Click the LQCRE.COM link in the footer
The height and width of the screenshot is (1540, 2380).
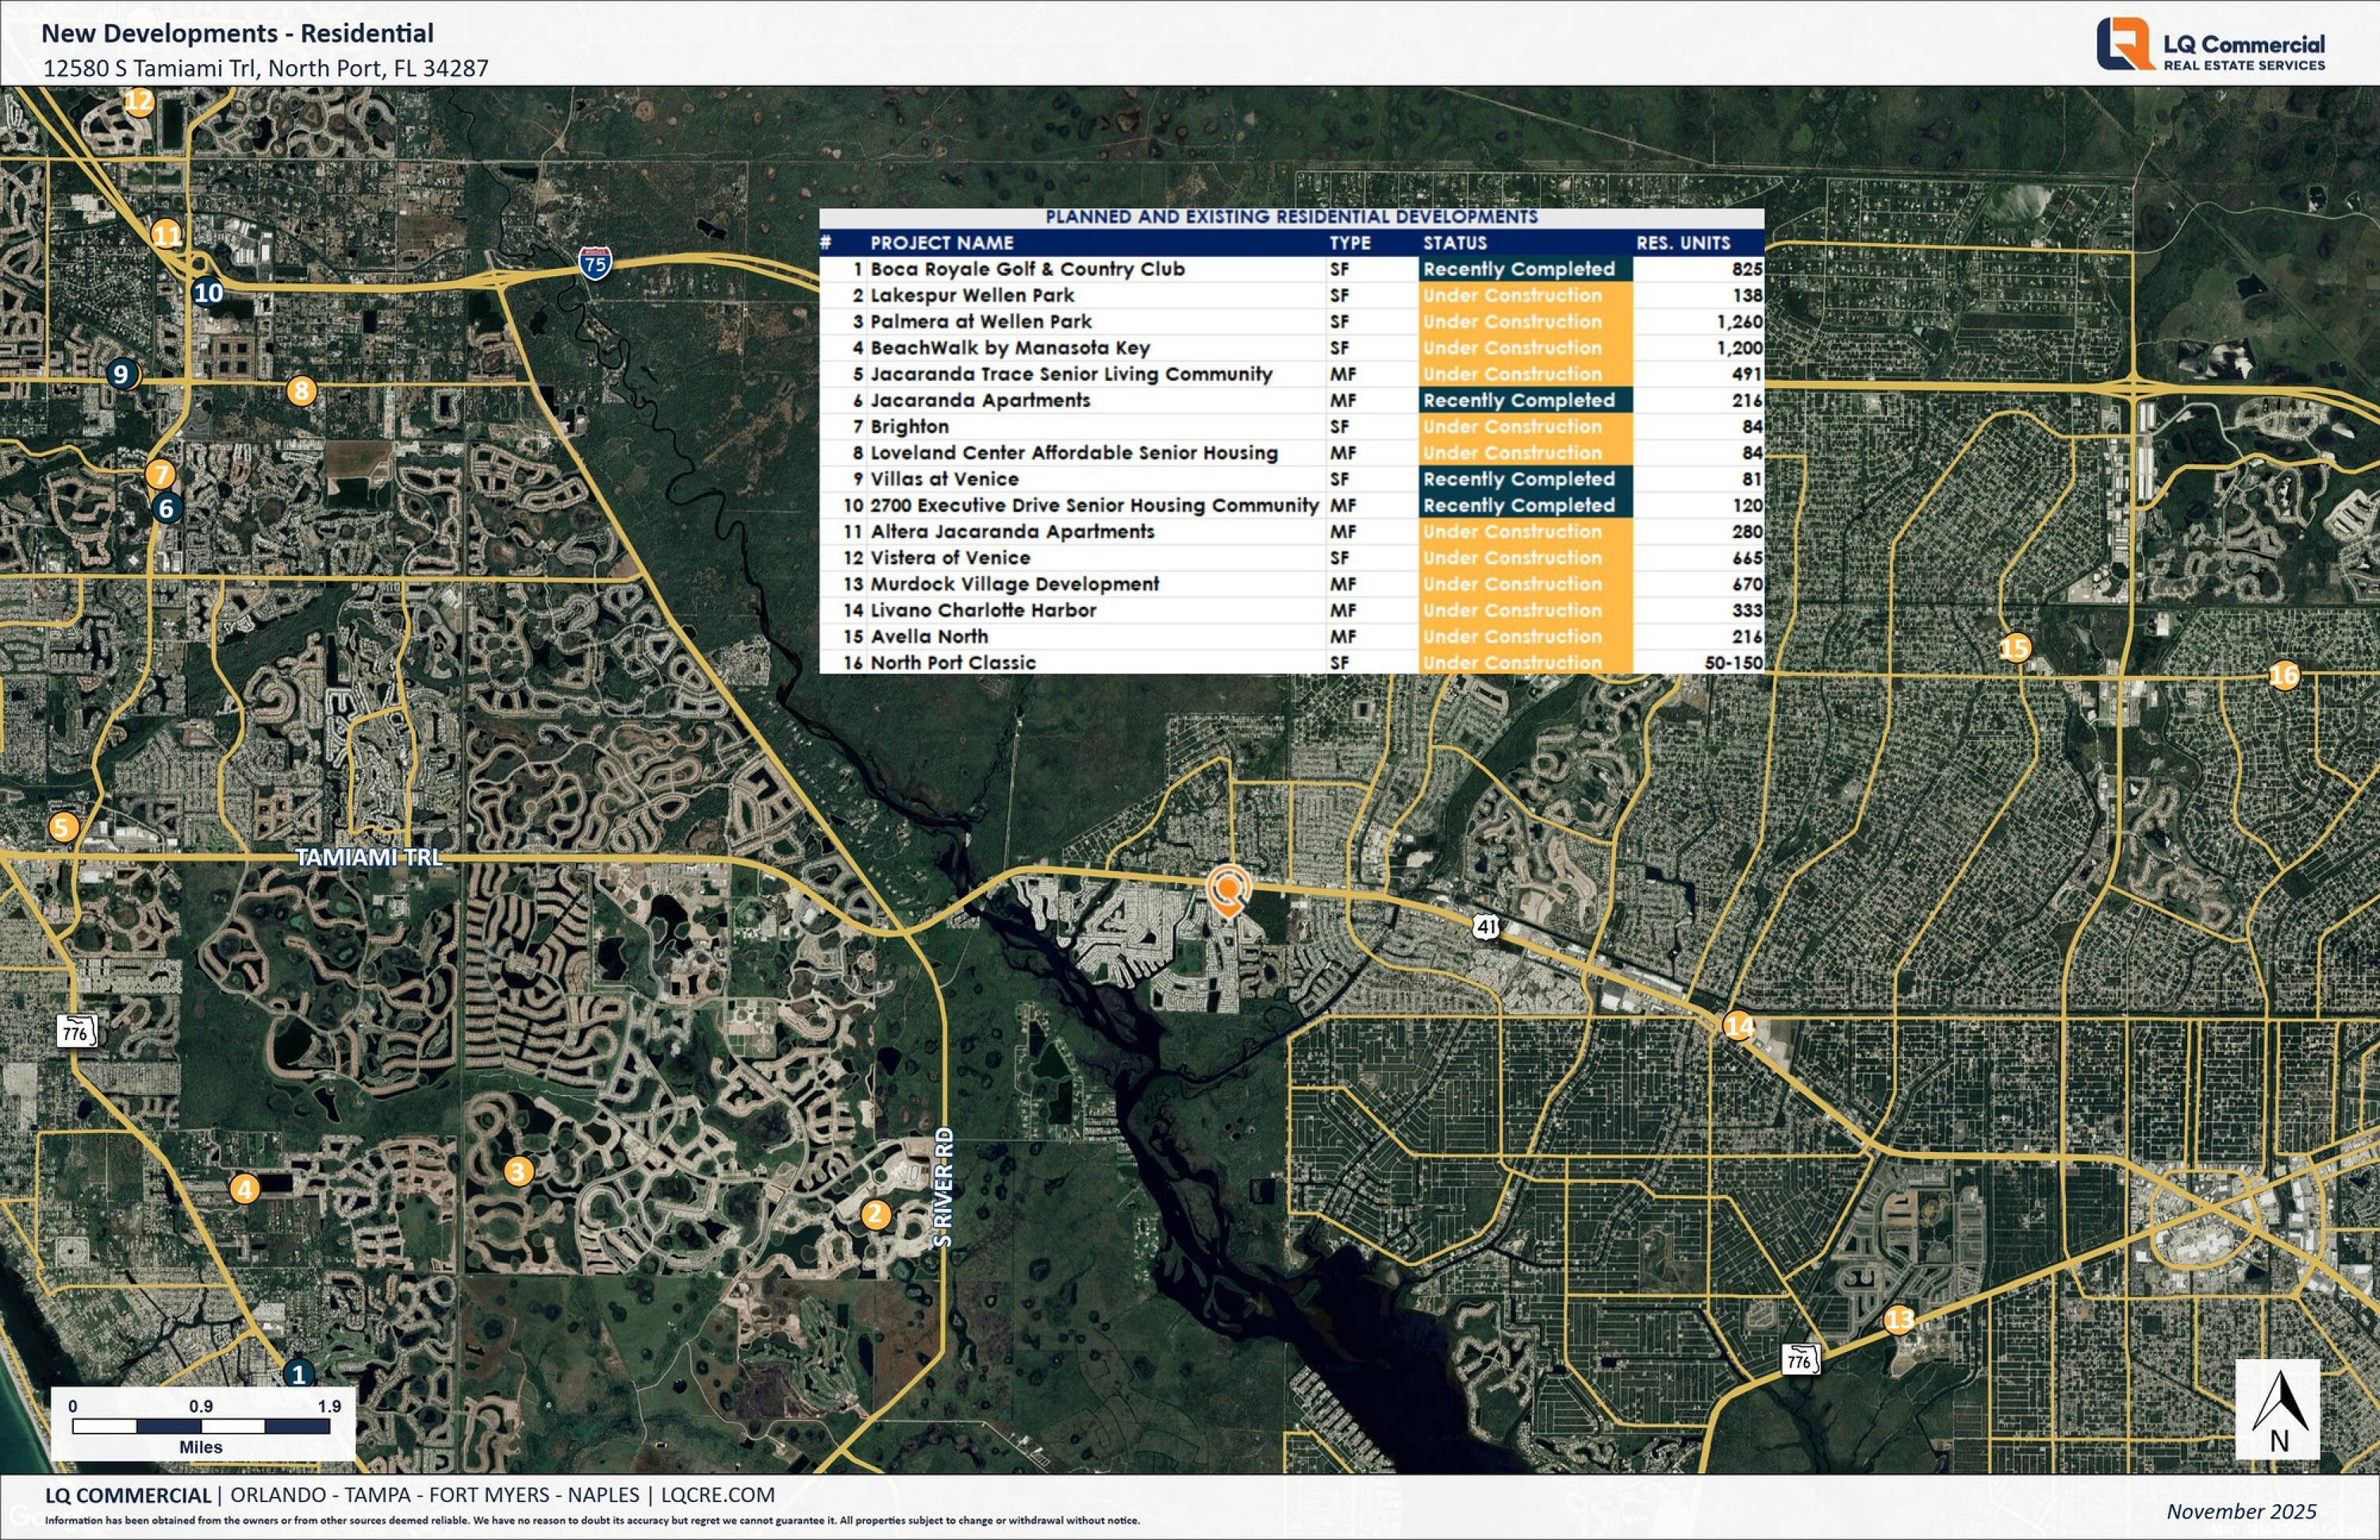(717, 1495)
